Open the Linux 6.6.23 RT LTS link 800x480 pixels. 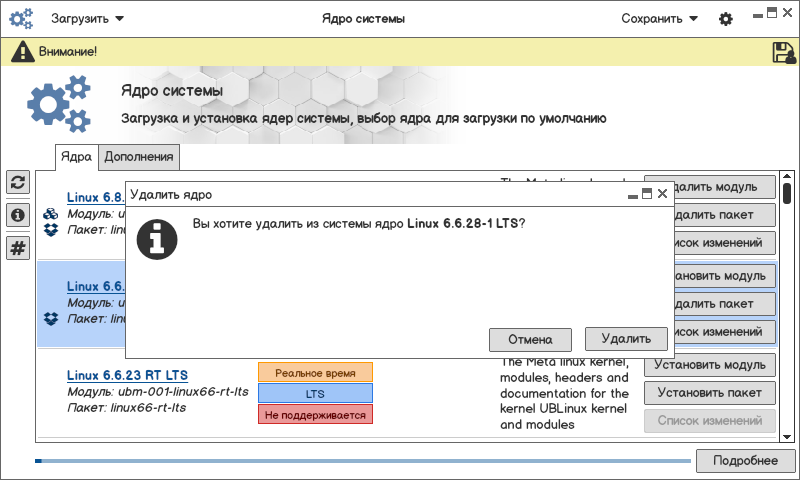127,375
